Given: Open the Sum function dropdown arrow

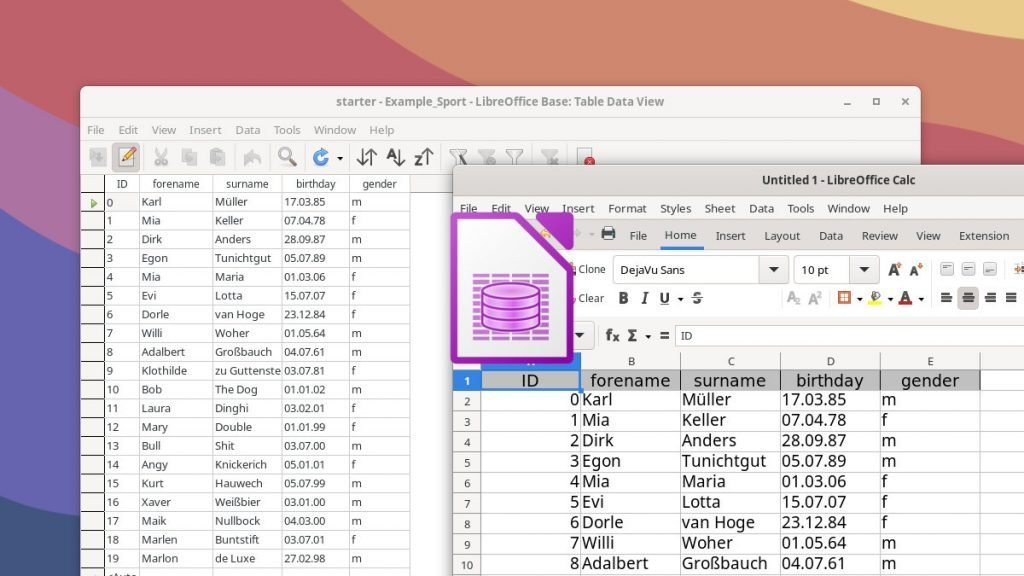Looking at the screenshot, I should pyautogui.click(x=648, y=336).
